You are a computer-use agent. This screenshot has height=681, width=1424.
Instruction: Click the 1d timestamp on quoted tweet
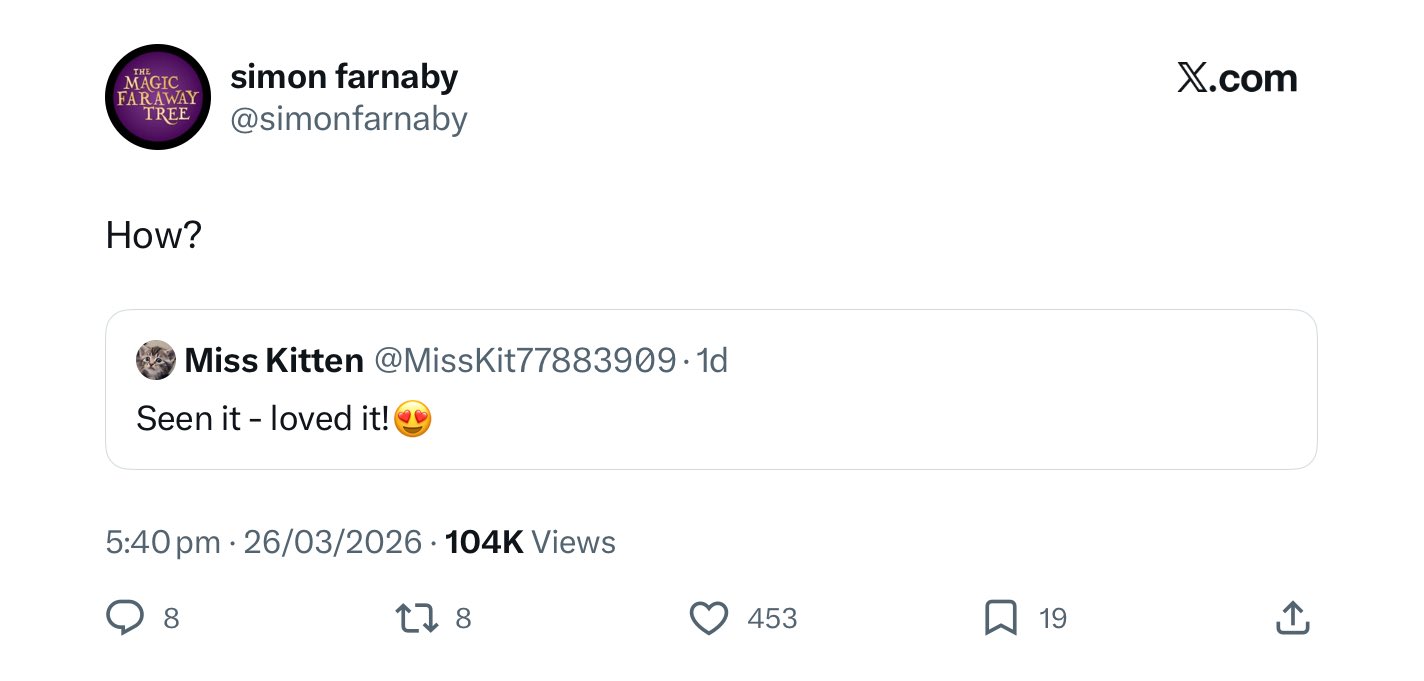pos(712,360)
